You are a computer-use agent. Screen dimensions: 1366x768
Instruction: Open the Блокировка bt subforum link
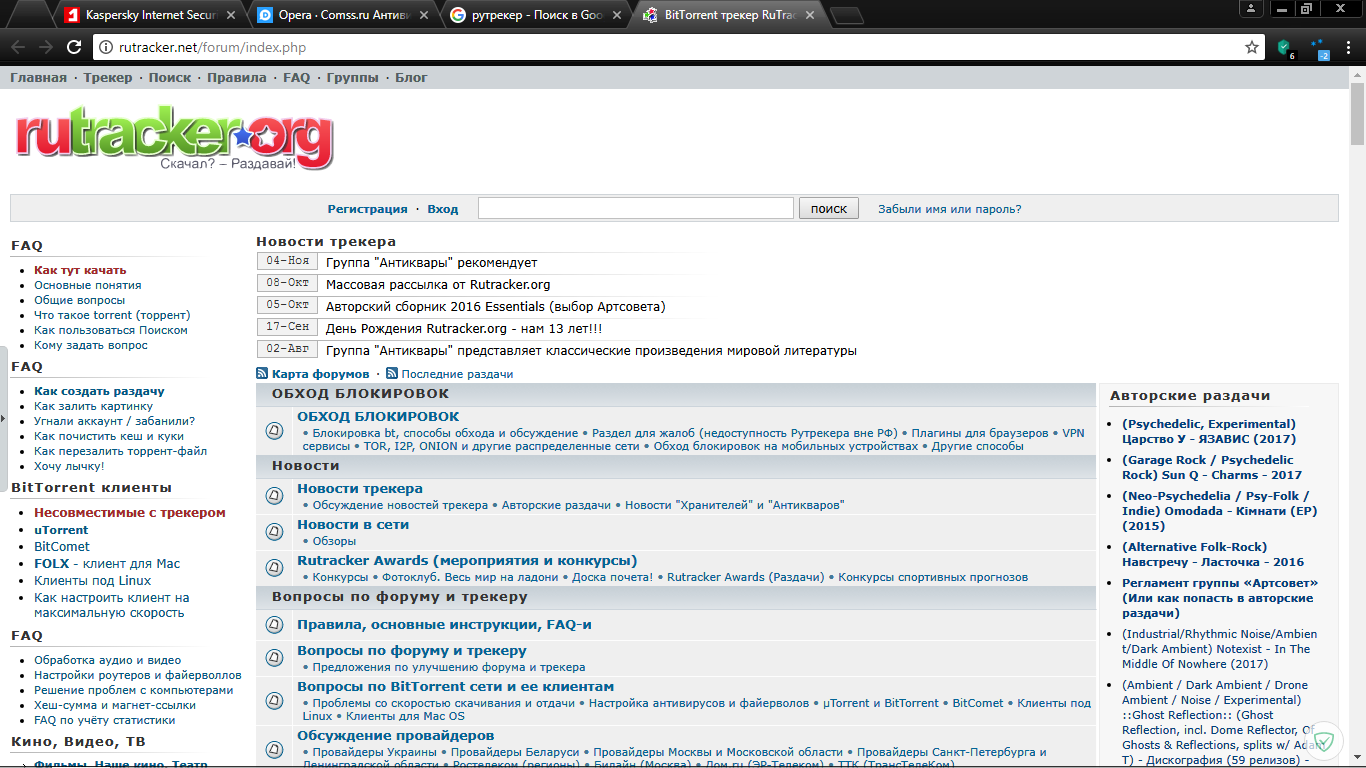click(x=445, y=433)
